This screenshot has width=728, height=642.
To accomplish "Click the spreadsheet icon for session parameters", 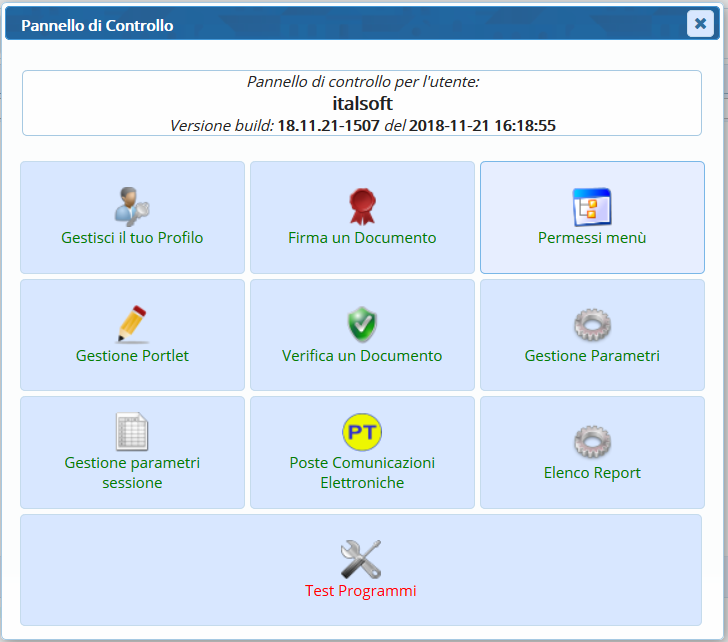I will tap(132, 432).
